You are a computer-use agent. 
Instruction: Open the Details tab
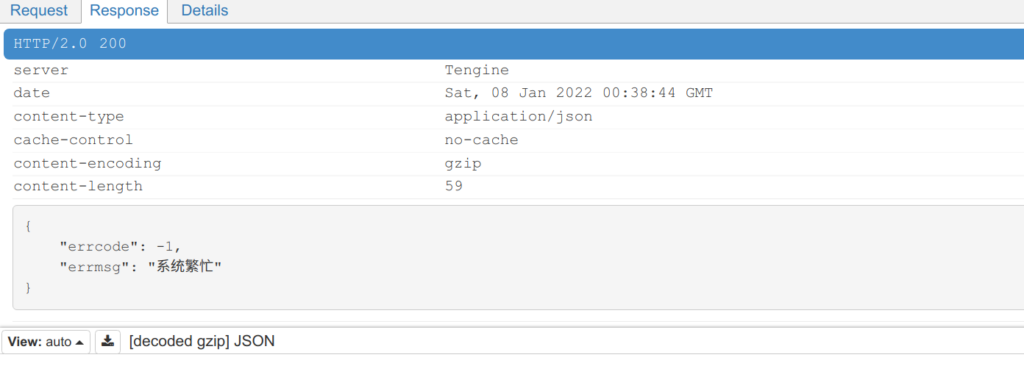(205, 10)
